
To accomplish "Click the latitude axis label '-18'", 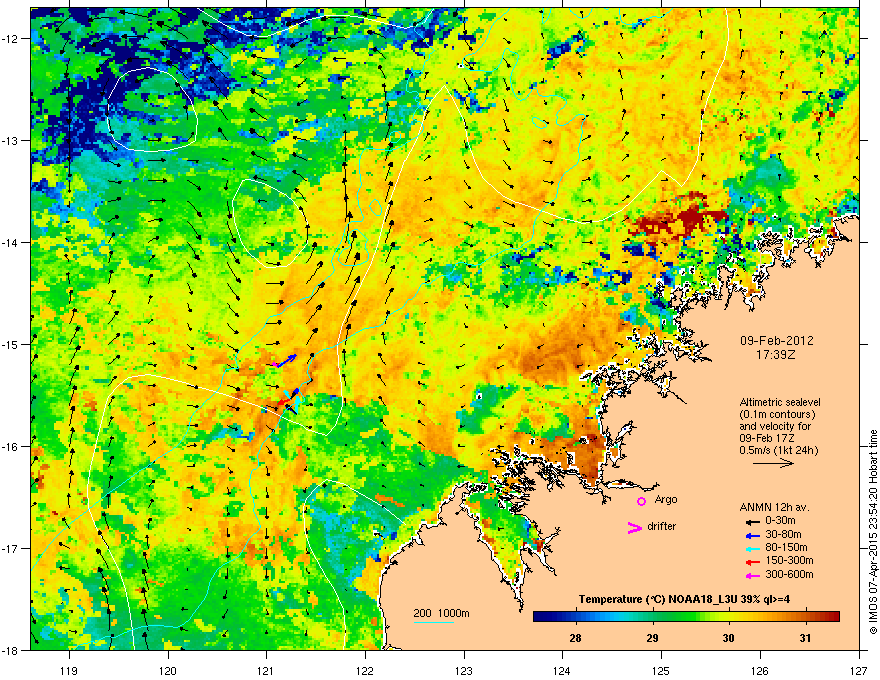I will (10, 650).
